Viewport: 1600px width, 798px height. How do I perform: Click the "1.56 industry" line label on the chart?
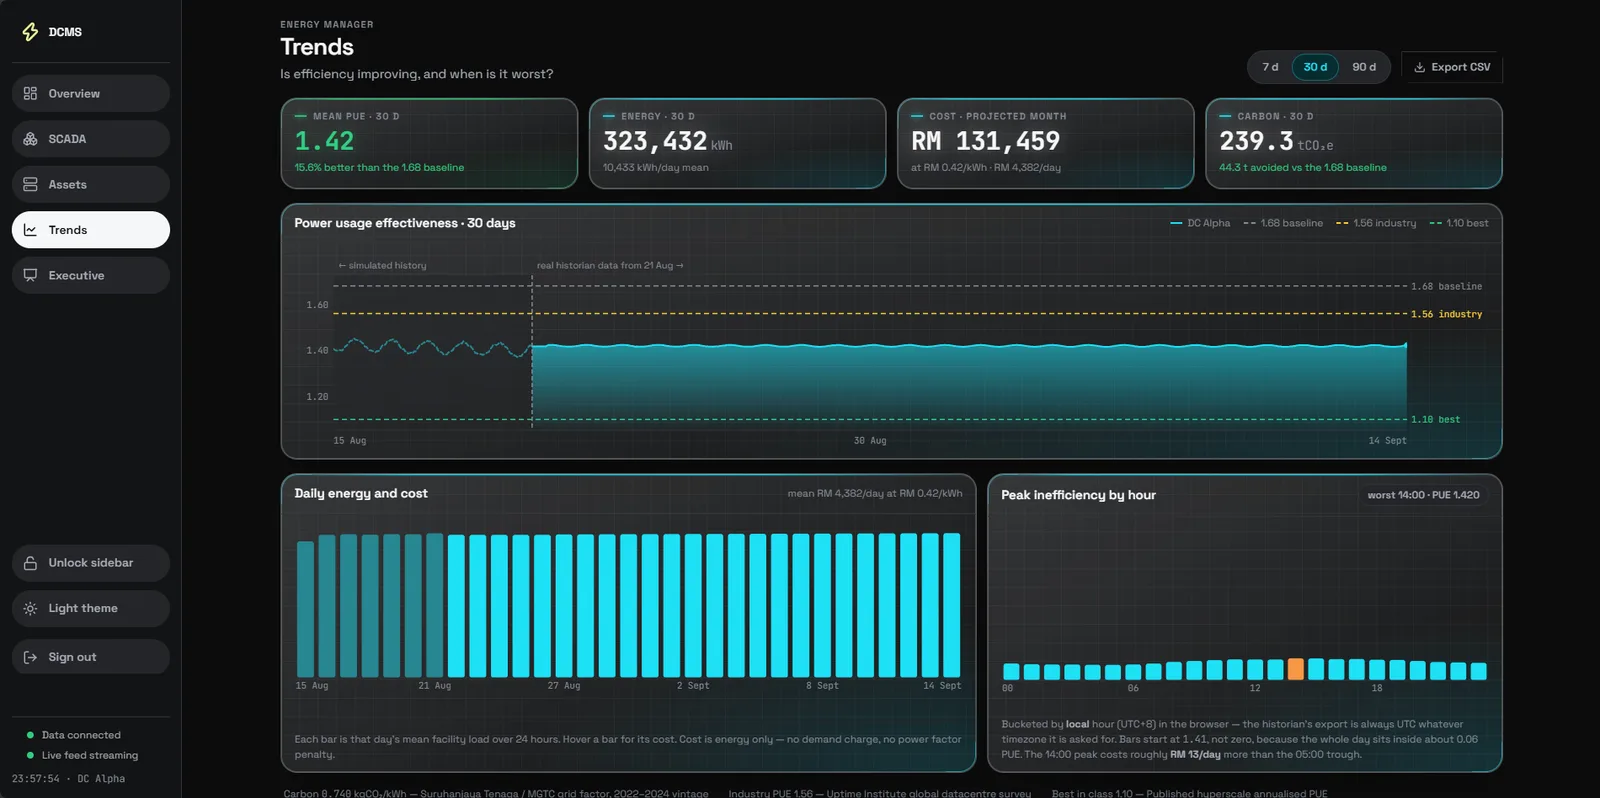(x=1446, y=314)
